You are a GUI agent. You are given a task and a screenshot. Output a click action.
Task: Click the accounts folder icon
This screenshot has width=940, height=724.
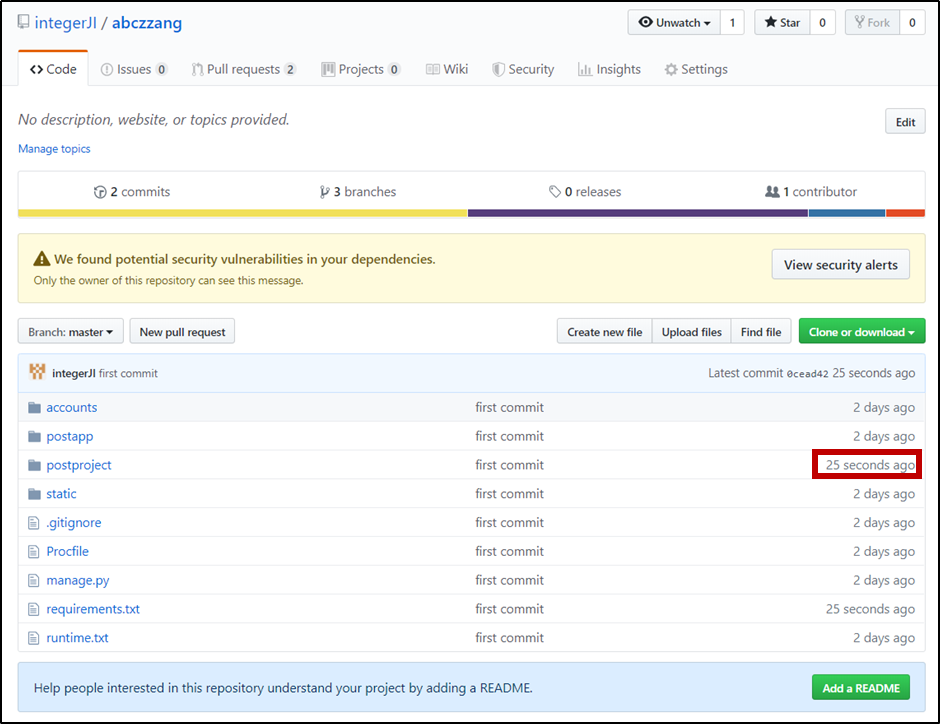tap(34, 408)
